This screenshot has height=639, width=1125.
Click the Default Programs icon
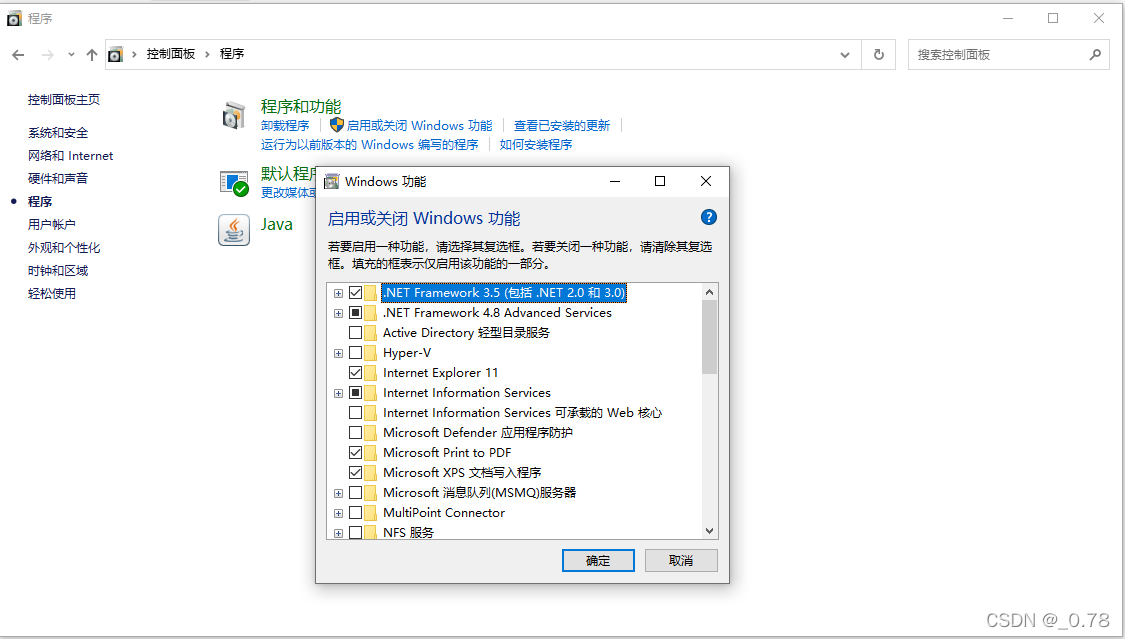234,183
